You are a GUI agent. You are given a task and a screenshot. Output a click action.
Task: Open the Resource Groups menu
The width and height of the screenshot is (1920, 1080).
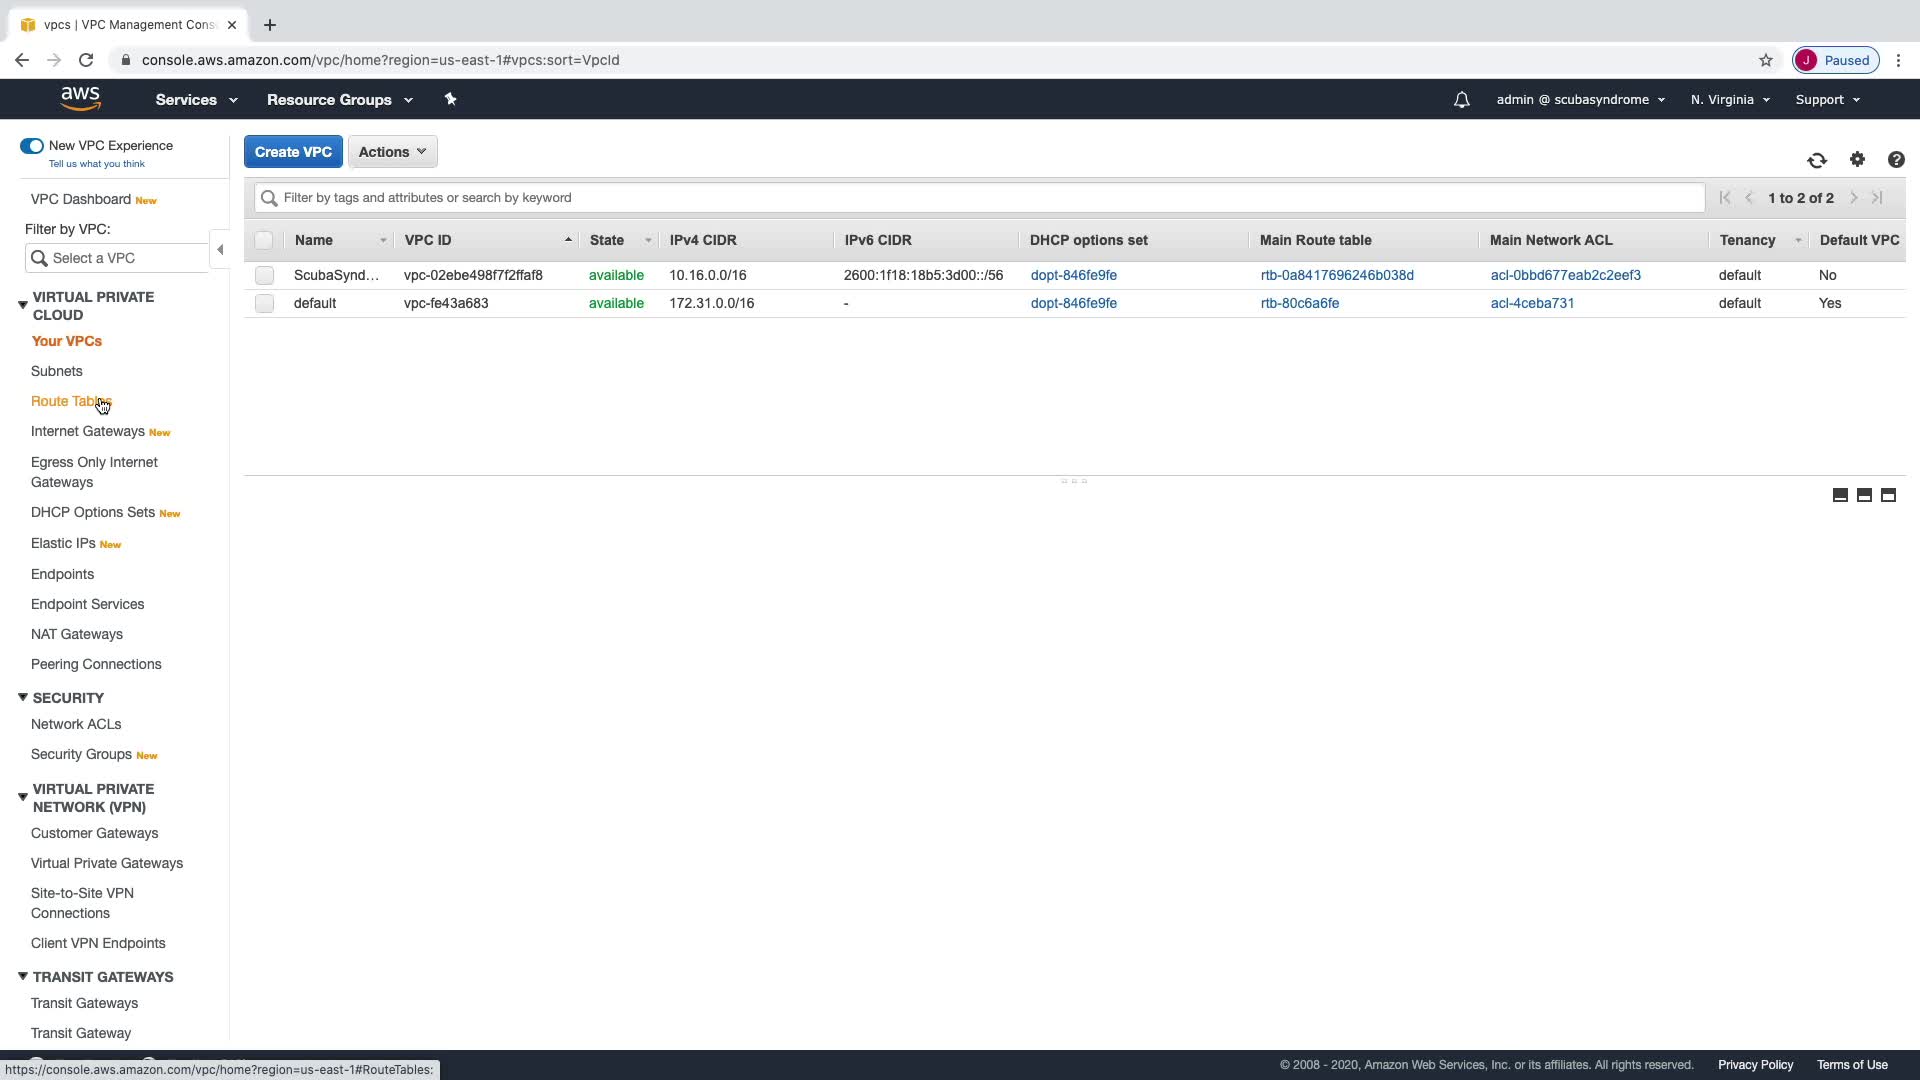tap(339, 100)
